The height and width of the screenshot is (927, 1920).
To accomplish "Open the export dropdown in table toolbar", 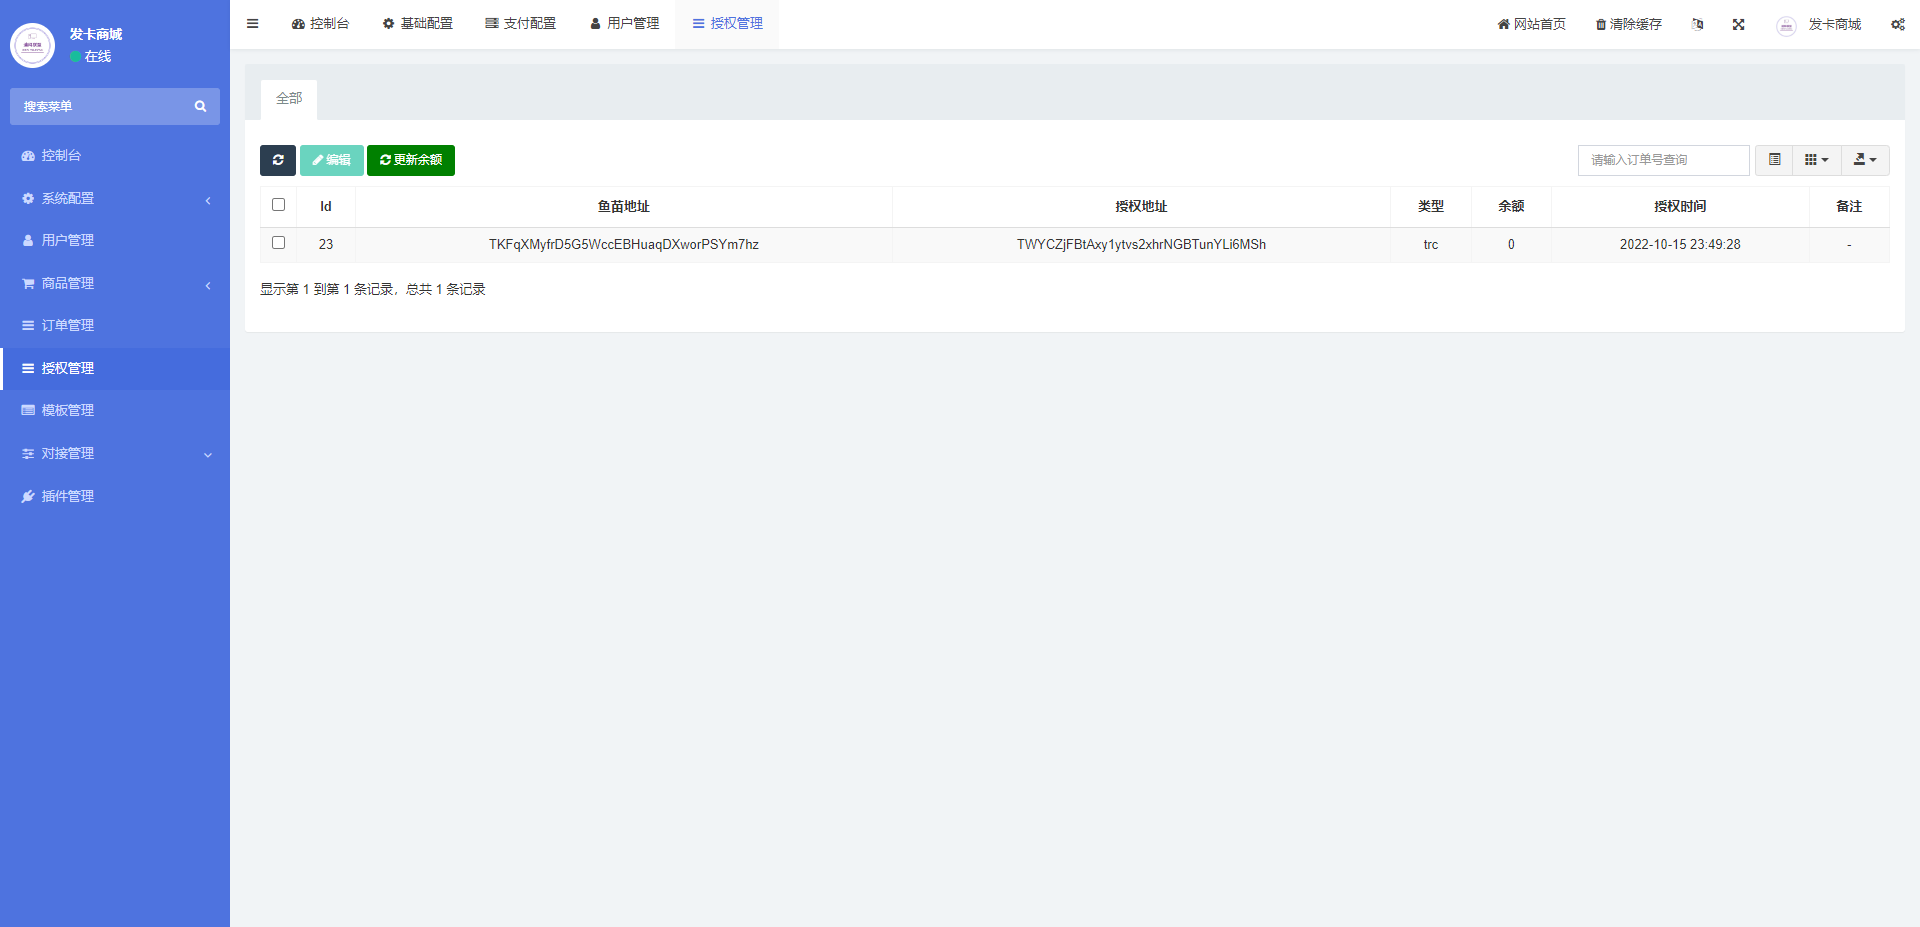I will pyautogui.click(x=1863, y=160).
